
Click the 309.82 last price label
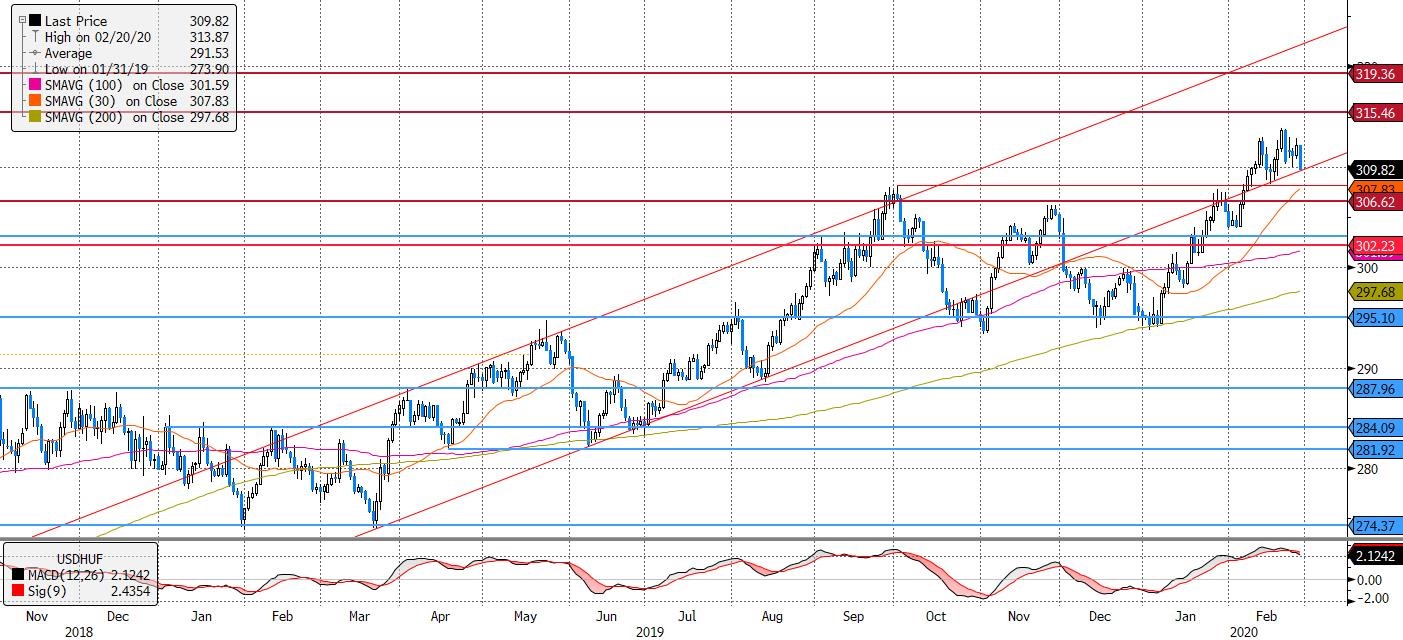pyautogui.click(x=1375, y=170)
